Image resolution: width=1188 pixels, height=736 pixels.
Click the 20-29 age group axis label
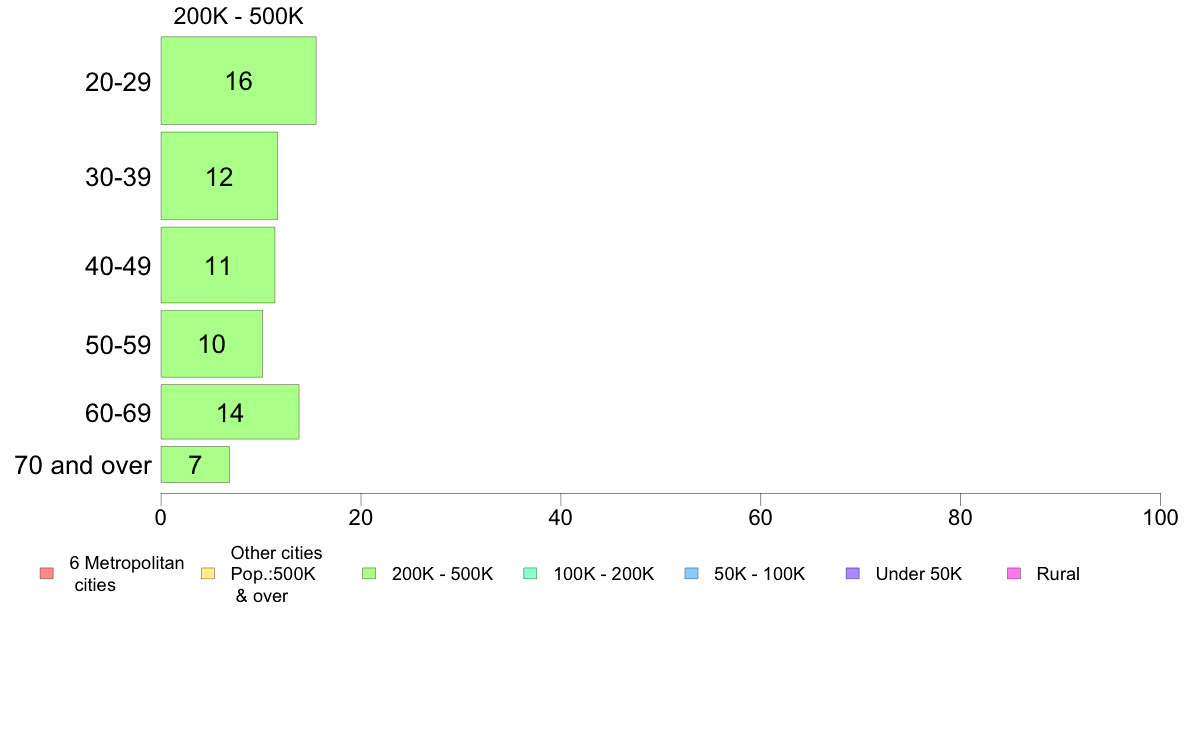point(118,82)
